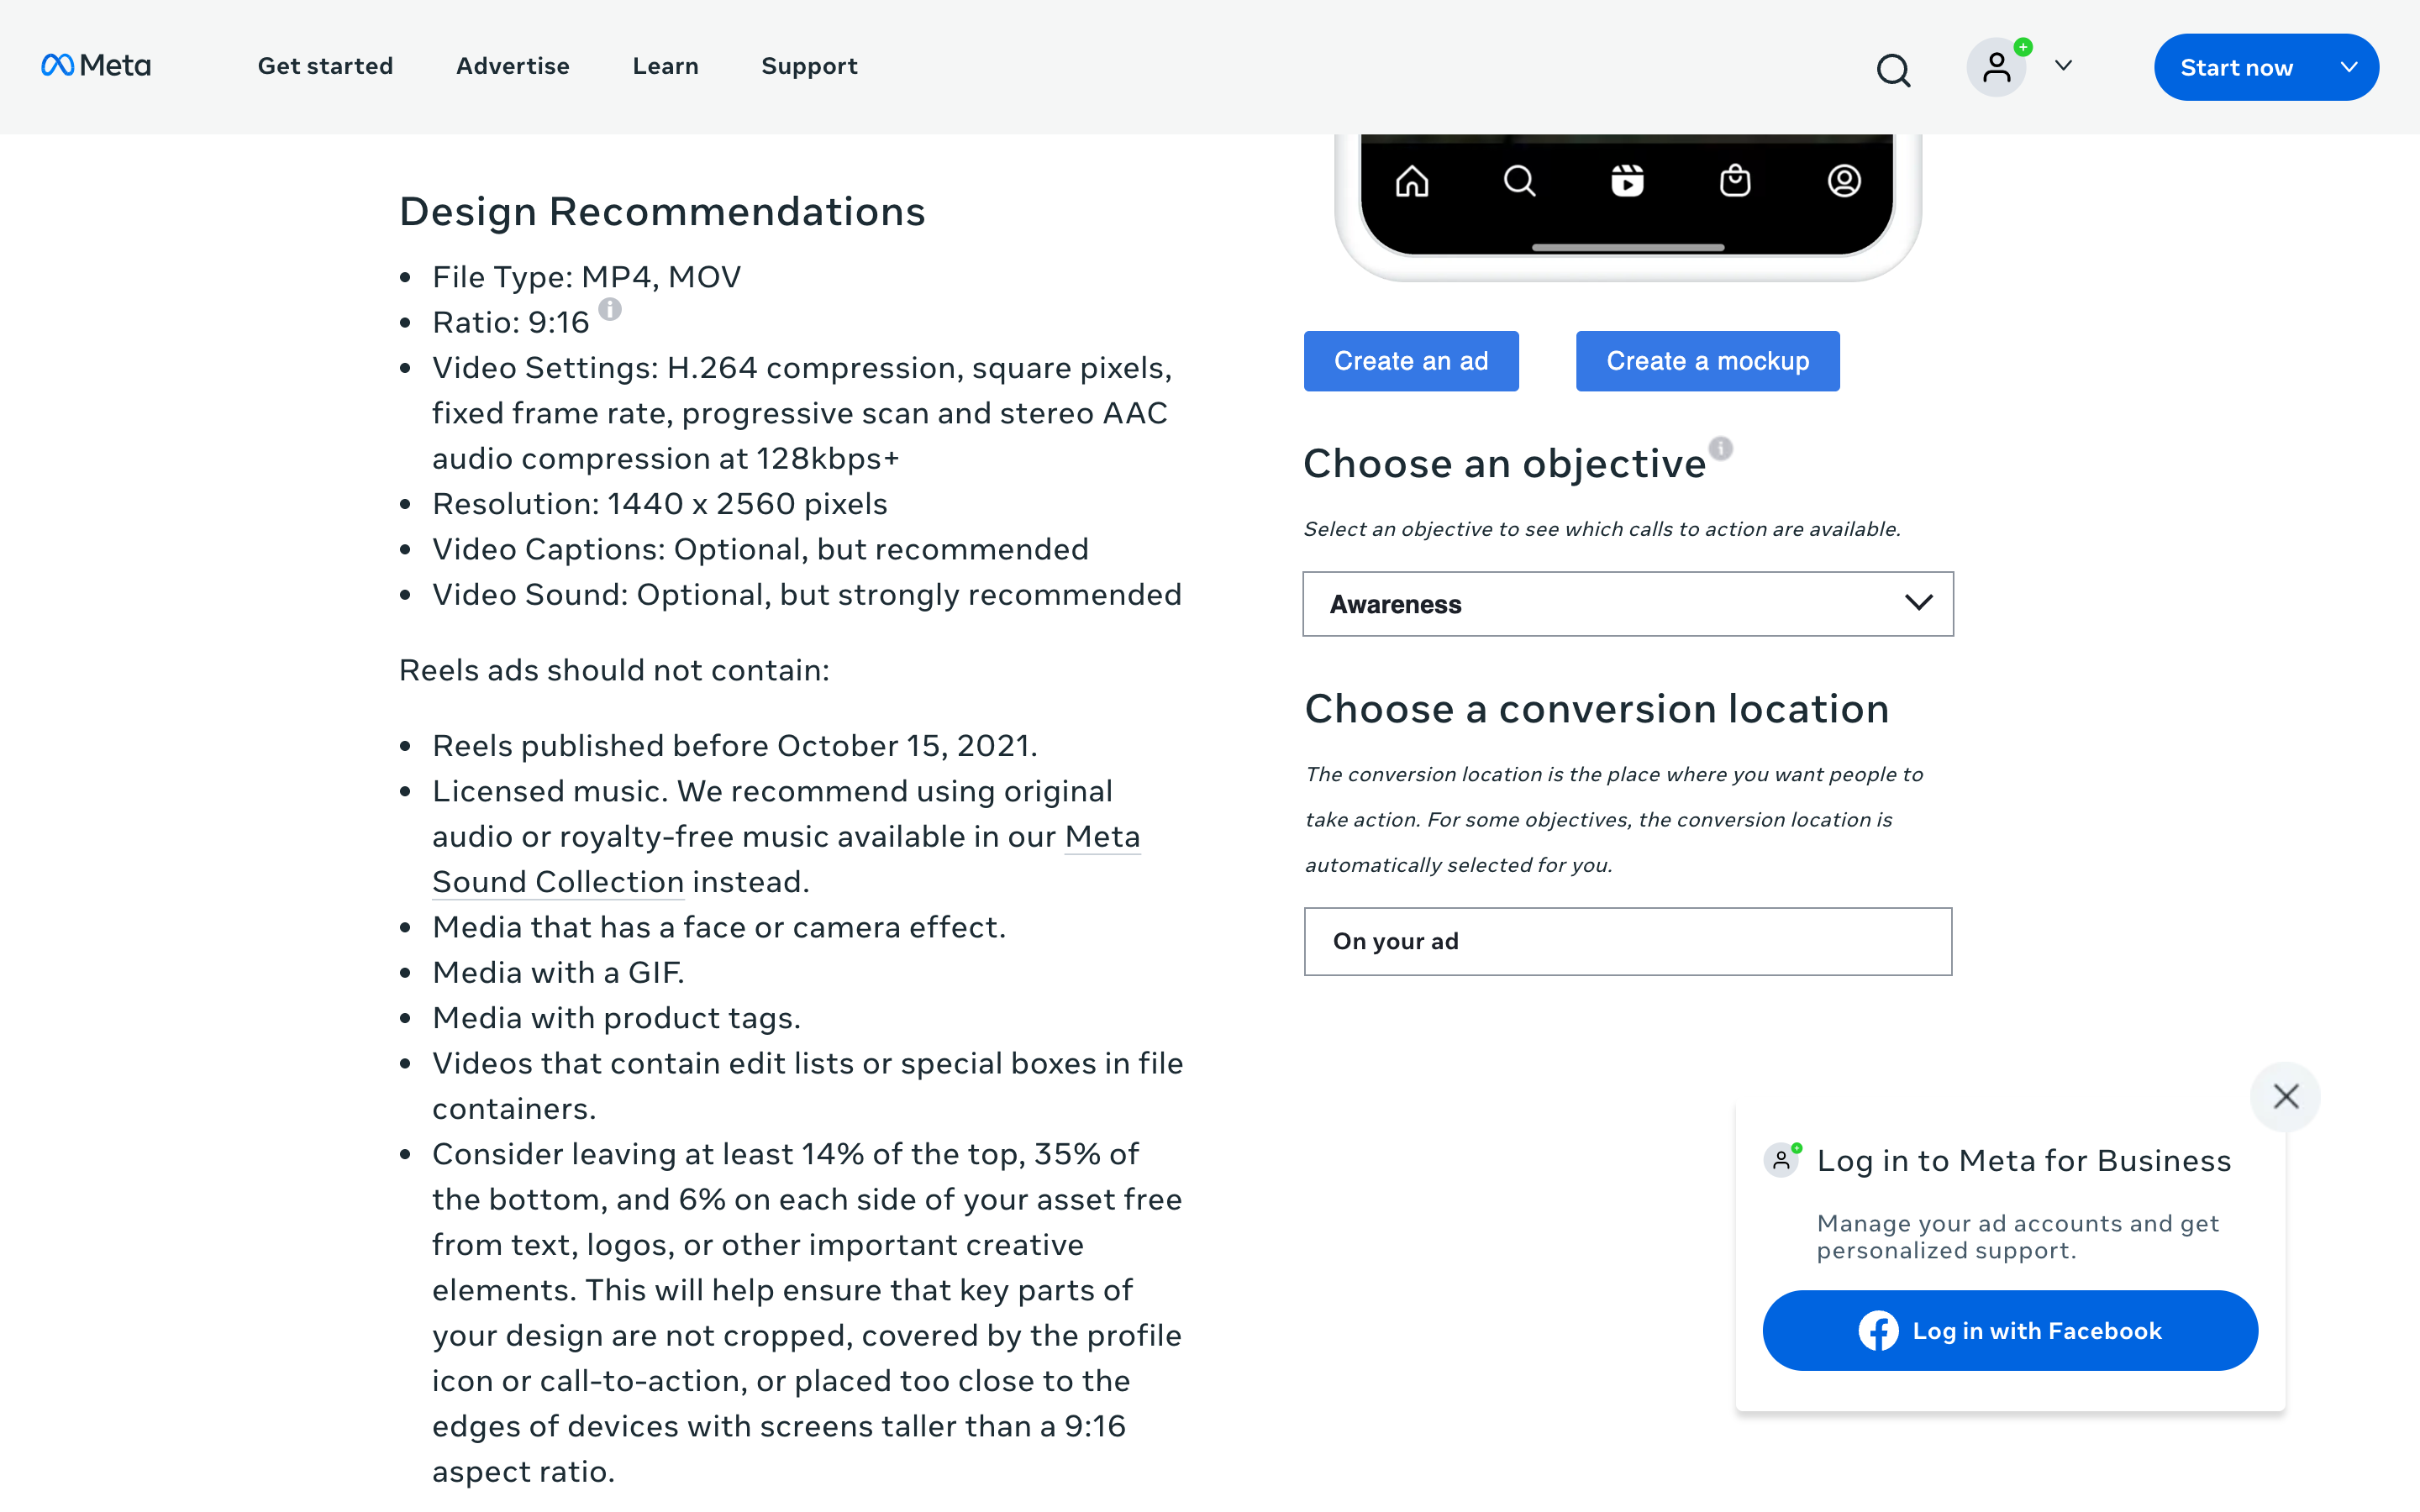Click 'Media that has a face or camera effect.'
Image resolution: width=2420 pixels, height=1512 pixels.
coord(718,927)
